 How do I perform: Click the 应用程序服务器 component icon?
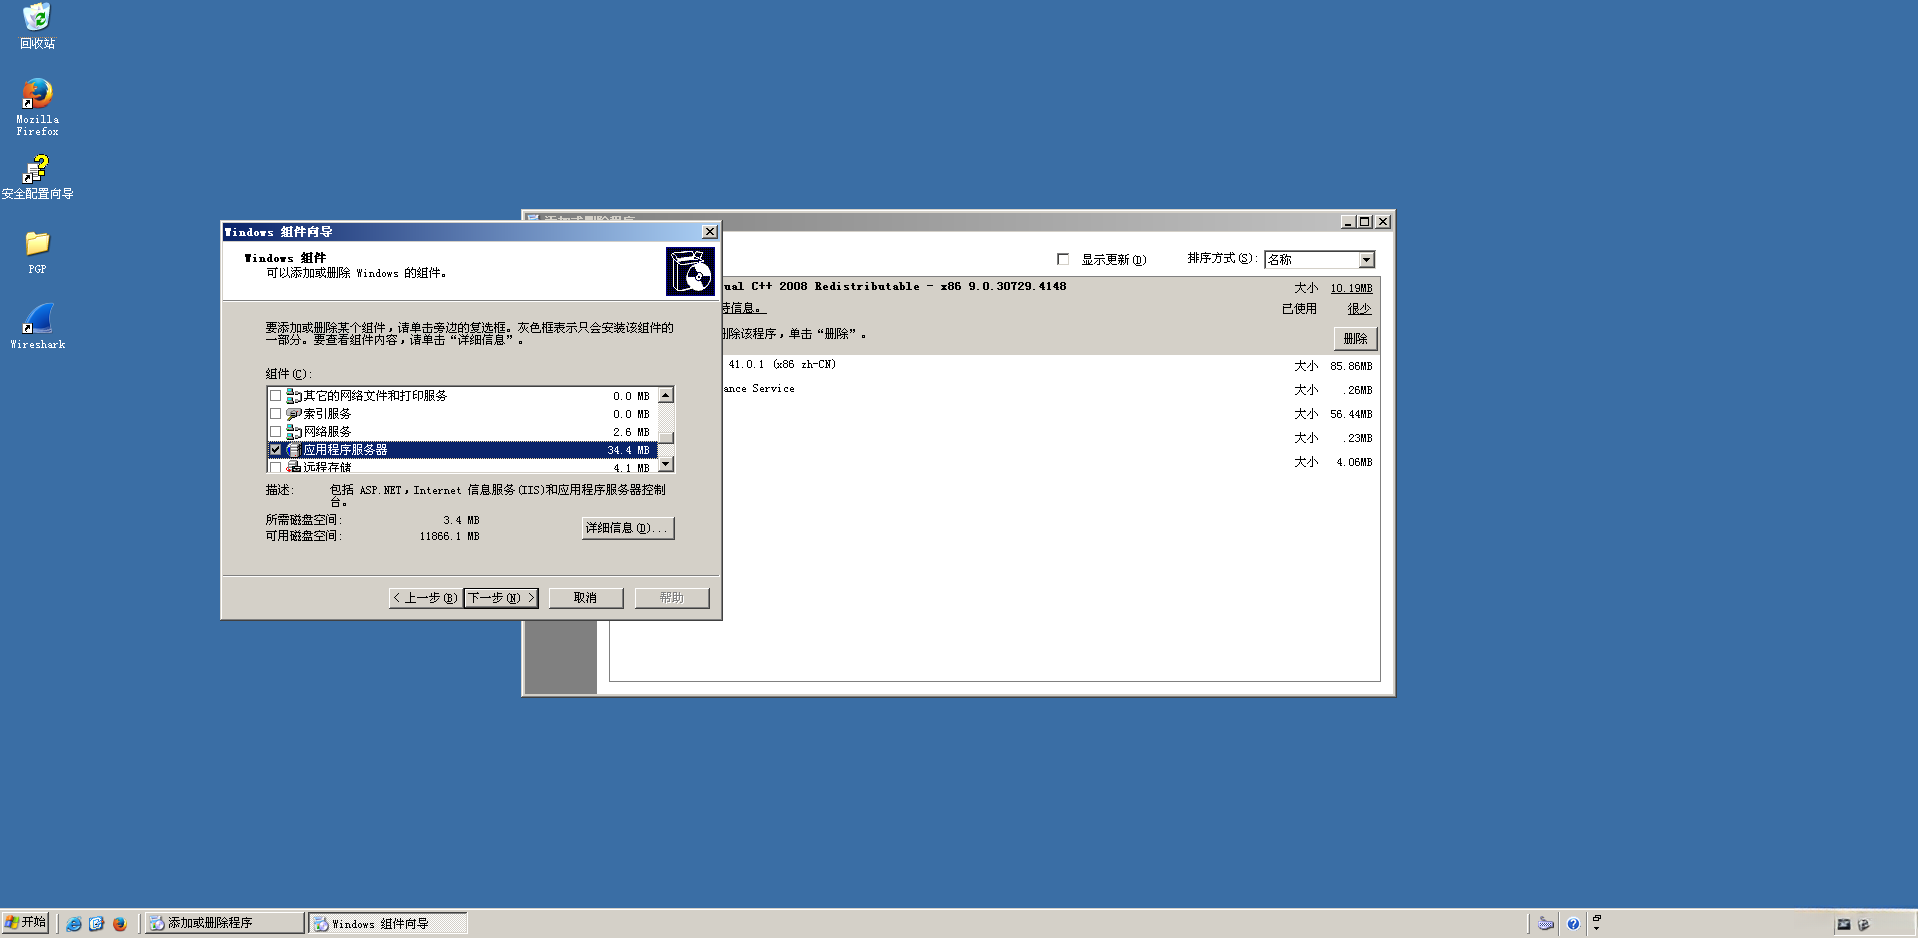click(294, 450)
